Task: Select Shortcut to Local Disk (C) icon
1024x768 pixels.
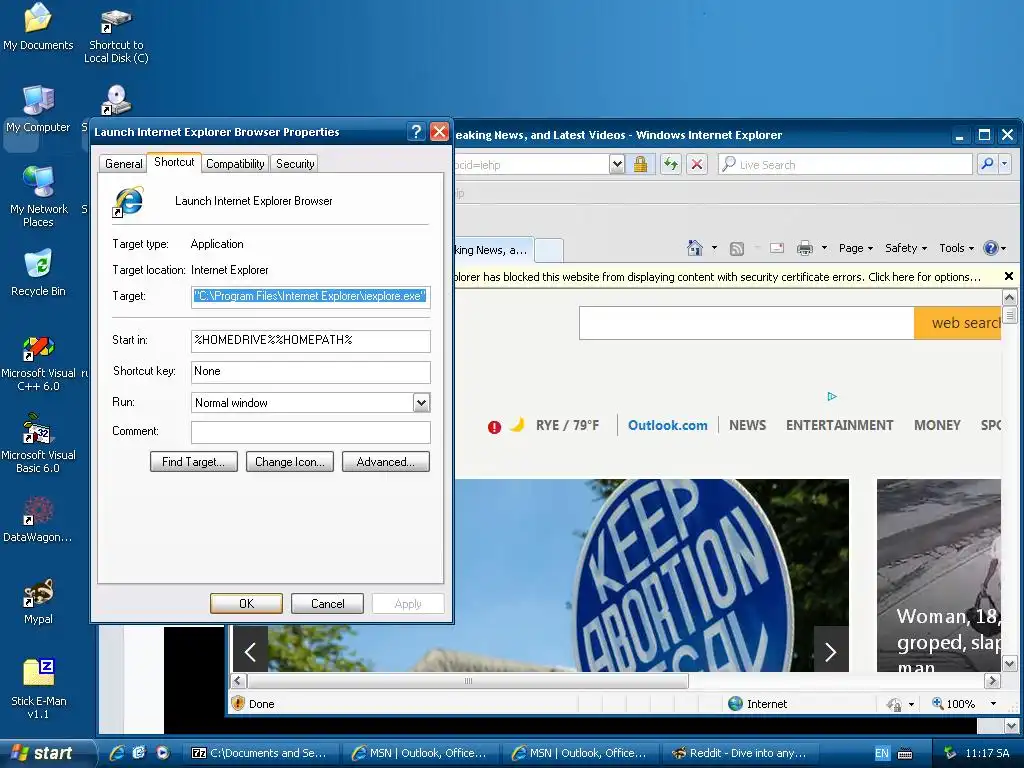Action: click(x=116, y=36)
